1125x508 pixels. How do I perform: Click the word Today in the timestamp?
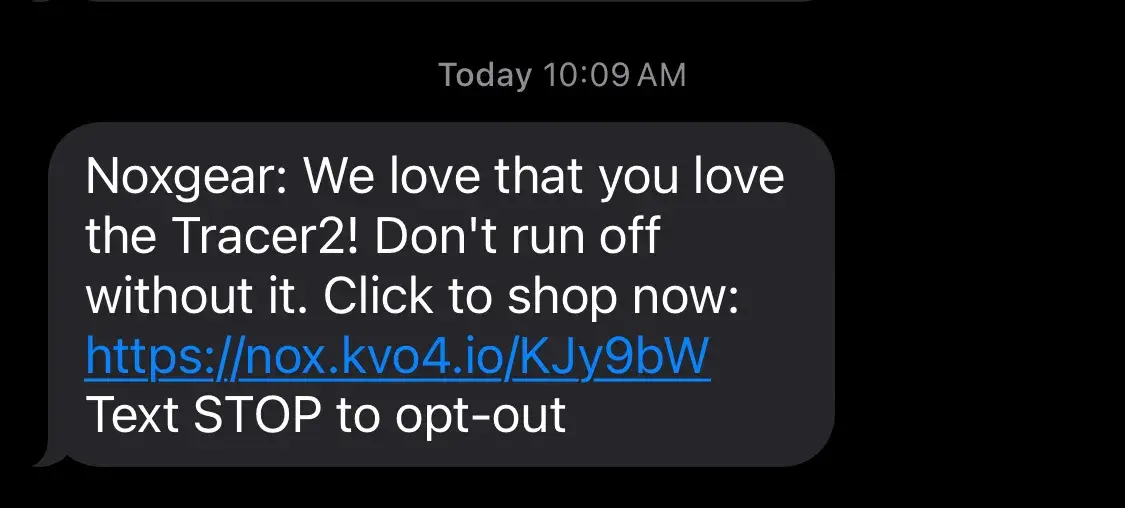click(x=486, y=75)
